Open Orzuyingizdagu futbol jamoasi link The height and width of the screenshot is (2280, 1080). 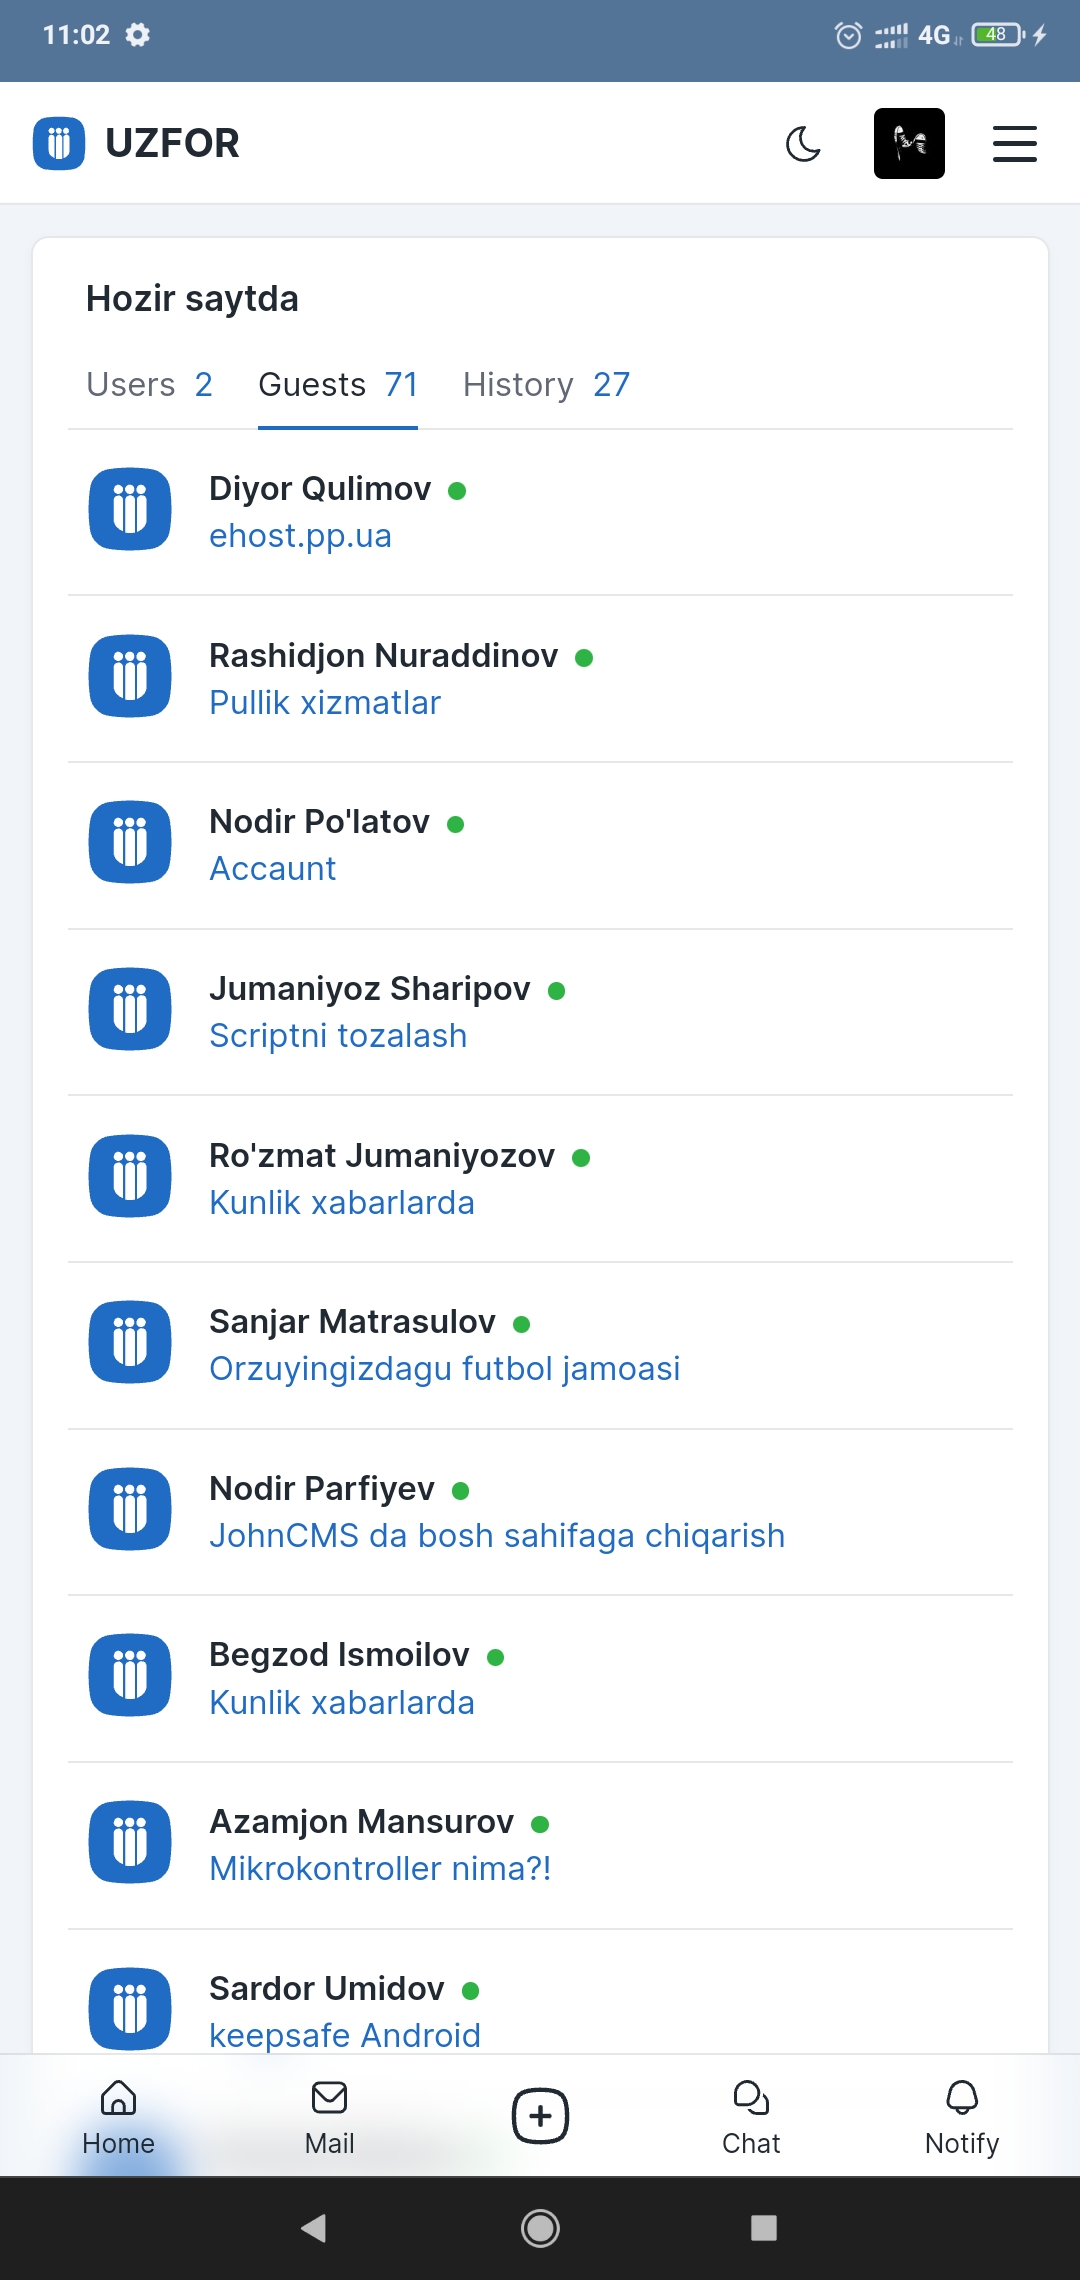[445, 1369]
